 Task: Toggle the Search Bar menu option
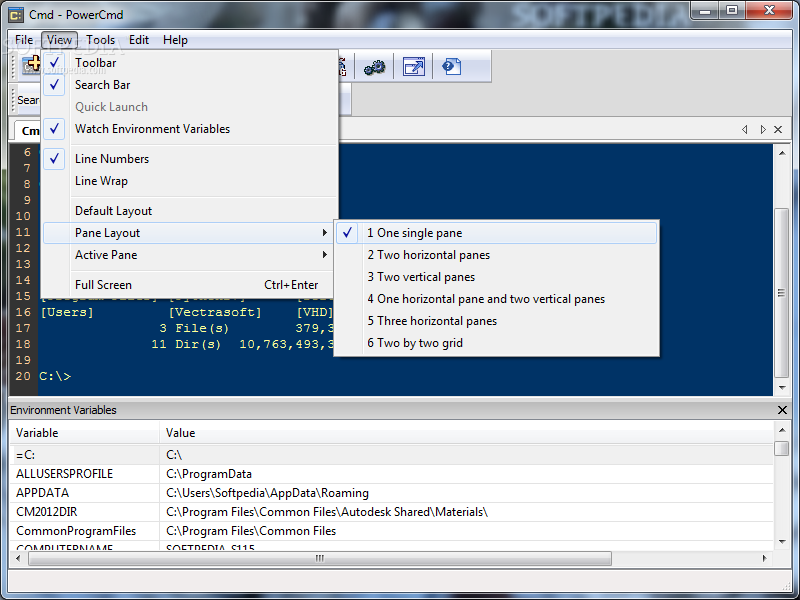(189, 85)
